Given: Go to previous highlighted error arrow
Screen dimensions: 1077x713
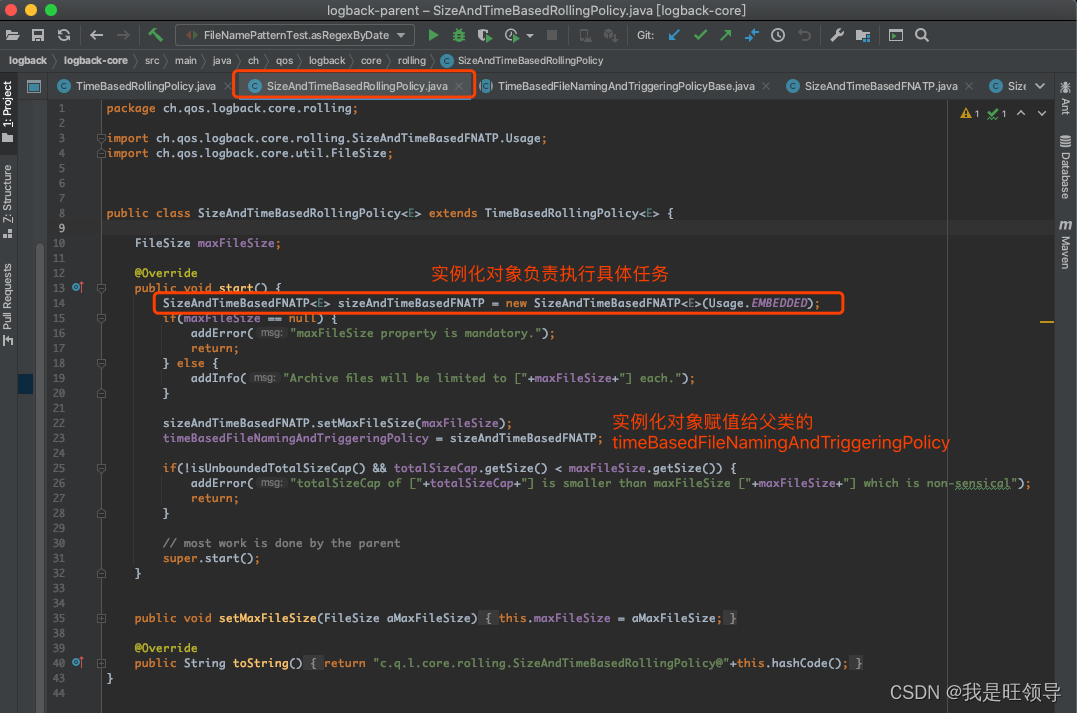Looking at the screenshot, I should click(x=1021, y=113).
